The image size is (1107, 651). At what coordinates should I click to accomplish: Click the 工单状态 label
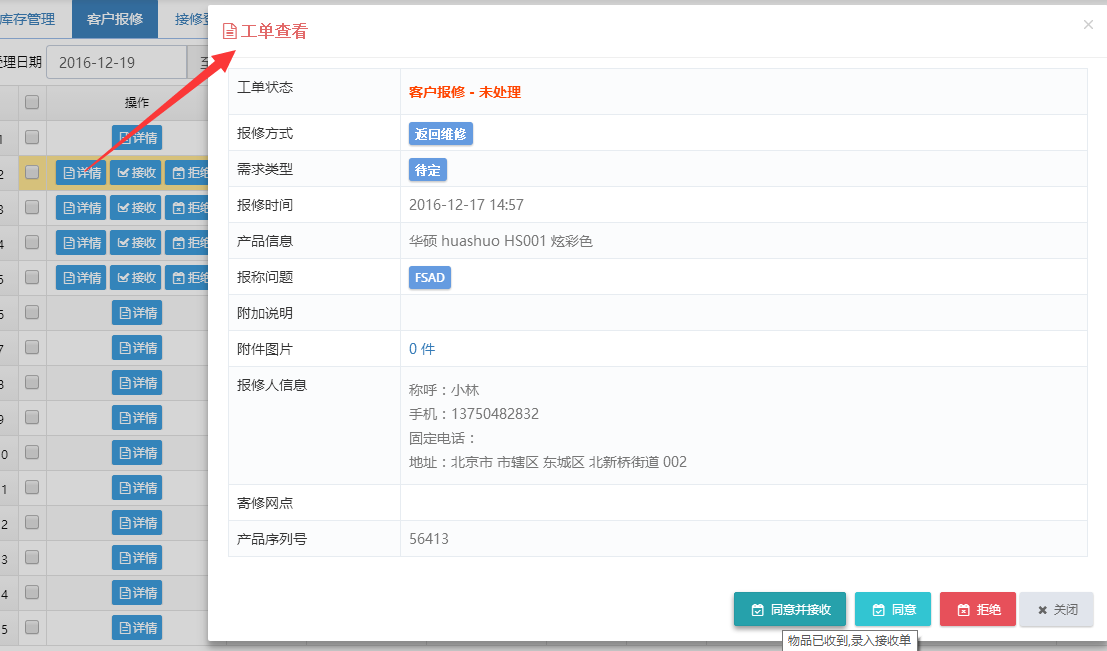[x=265, y=87]
